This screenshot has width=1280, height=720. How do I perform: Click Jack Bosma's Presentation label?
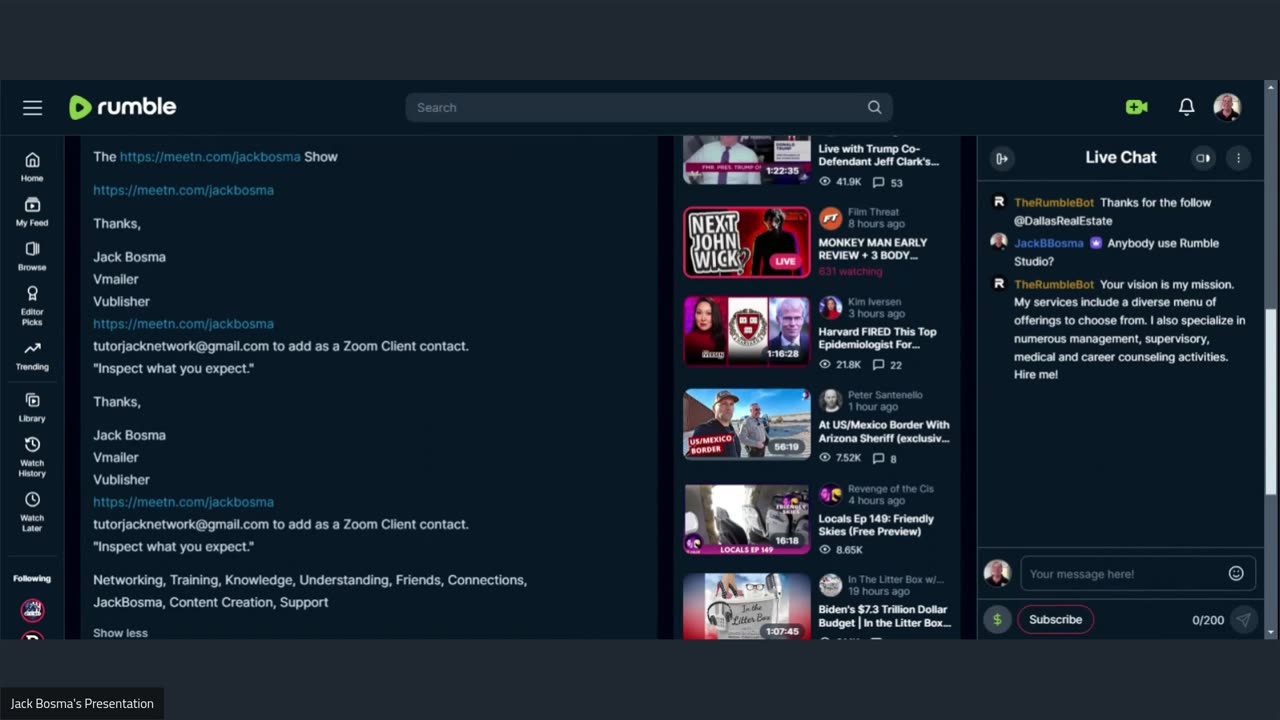(82, 704)
